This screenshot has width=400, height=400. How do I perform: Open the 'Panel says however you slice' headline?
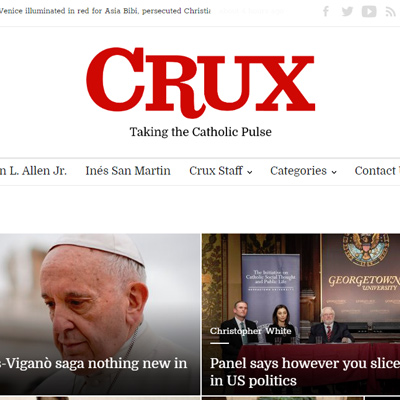[305, 372]
